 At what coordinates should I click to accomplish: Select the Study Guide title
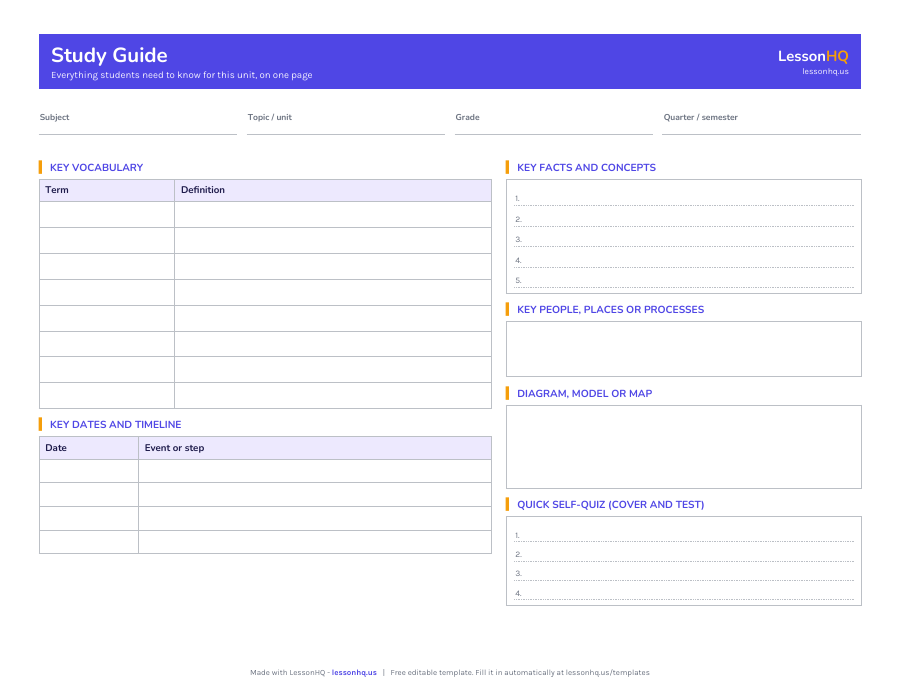point(109,55)
